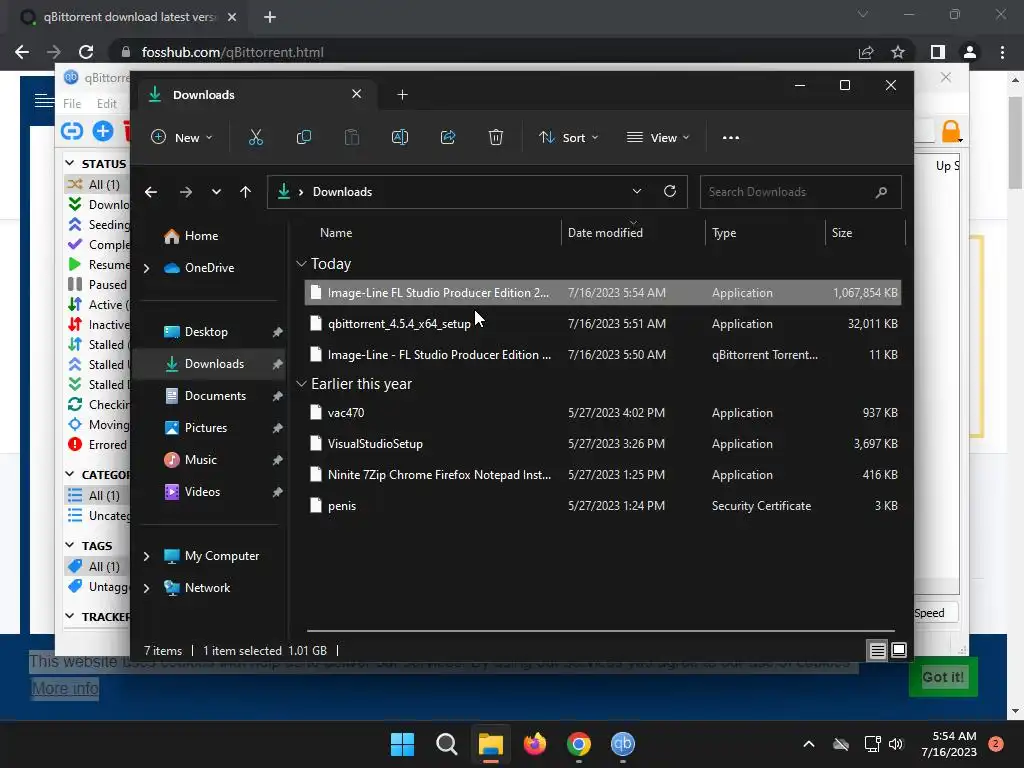1024x768 pixels.
Task: Click Got it! cookie button
Action: tap(943, 677)
